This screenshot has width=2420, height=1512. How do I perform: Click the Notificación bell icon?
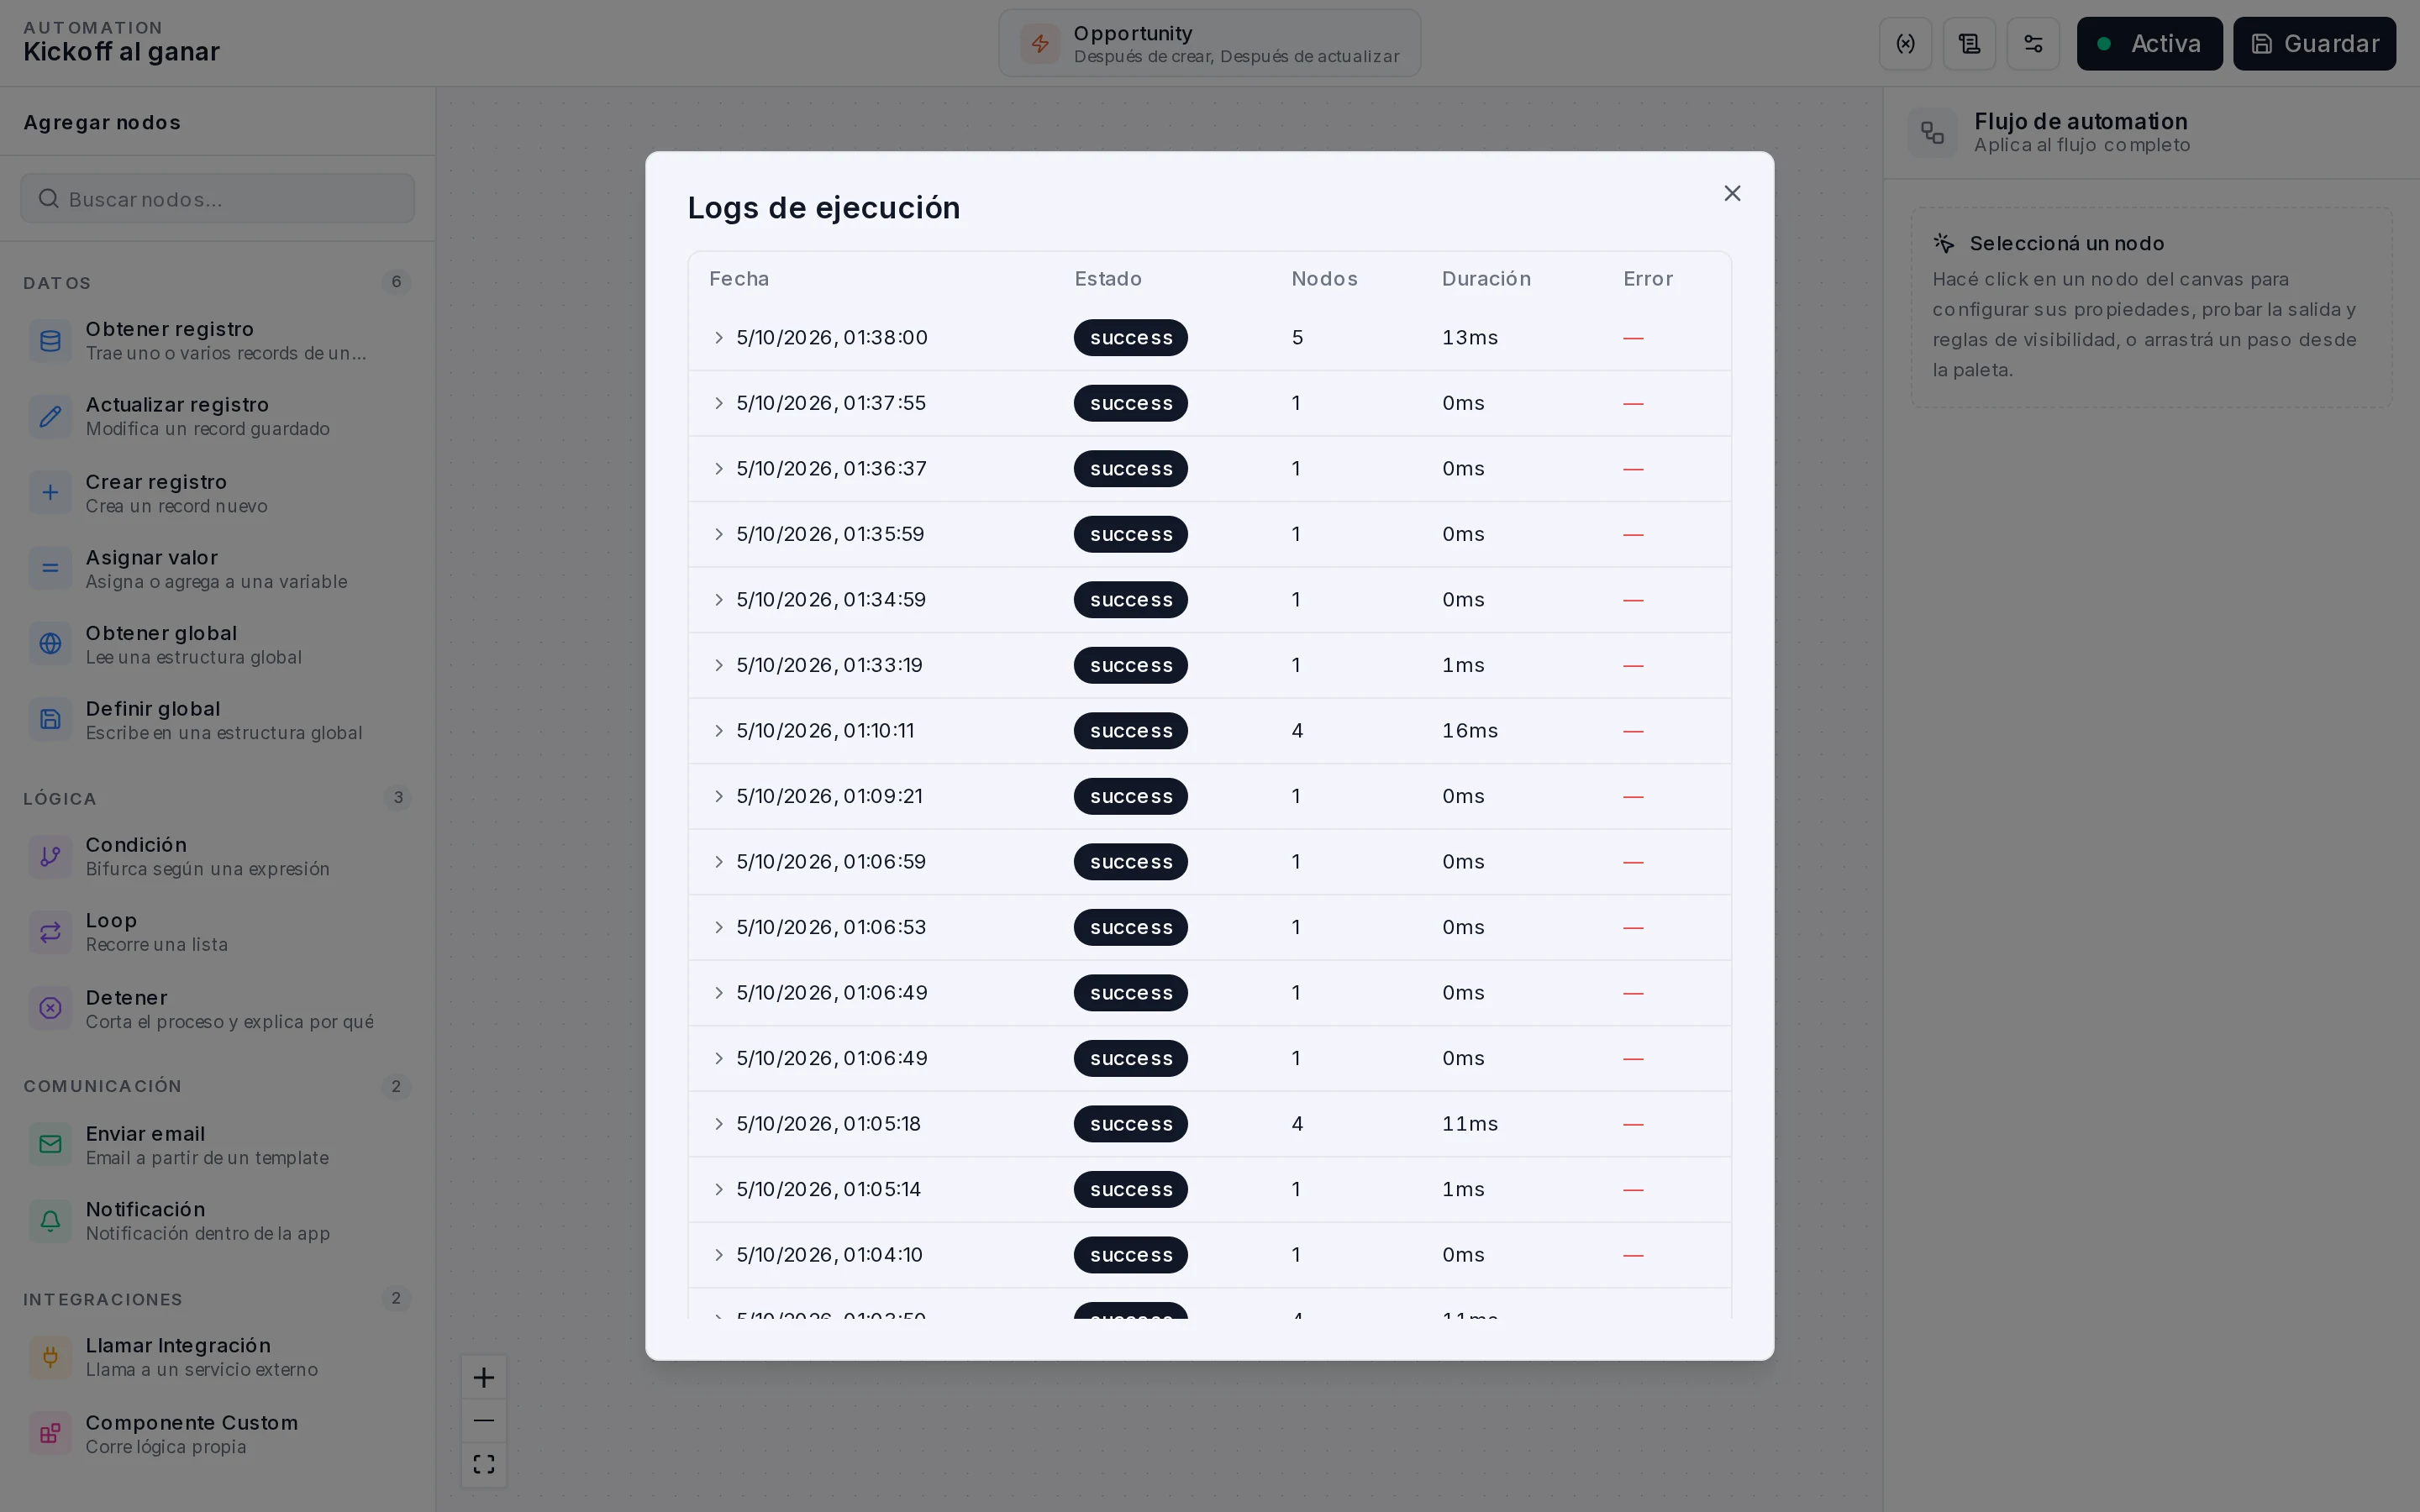click(50, 1220)
